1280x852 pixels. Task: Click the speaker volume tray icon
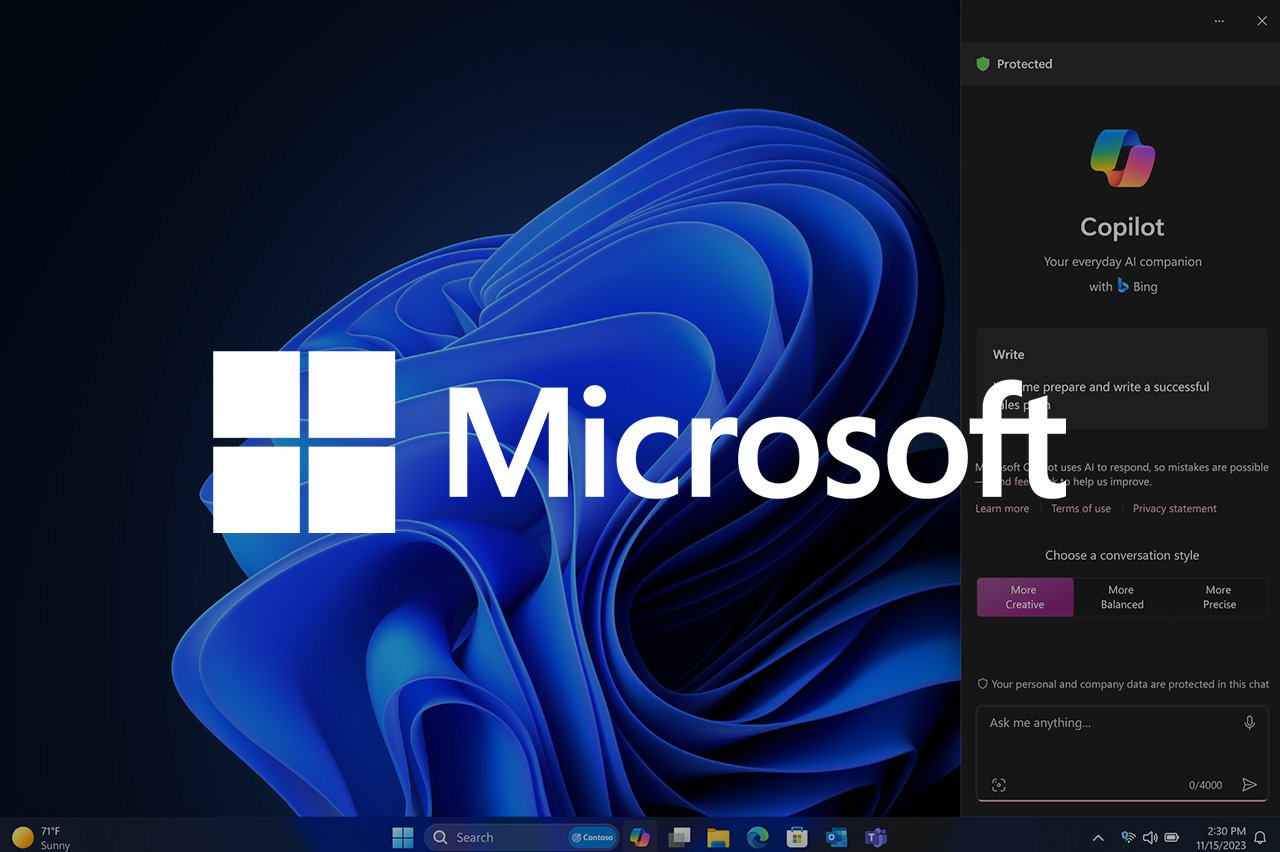1150,837
